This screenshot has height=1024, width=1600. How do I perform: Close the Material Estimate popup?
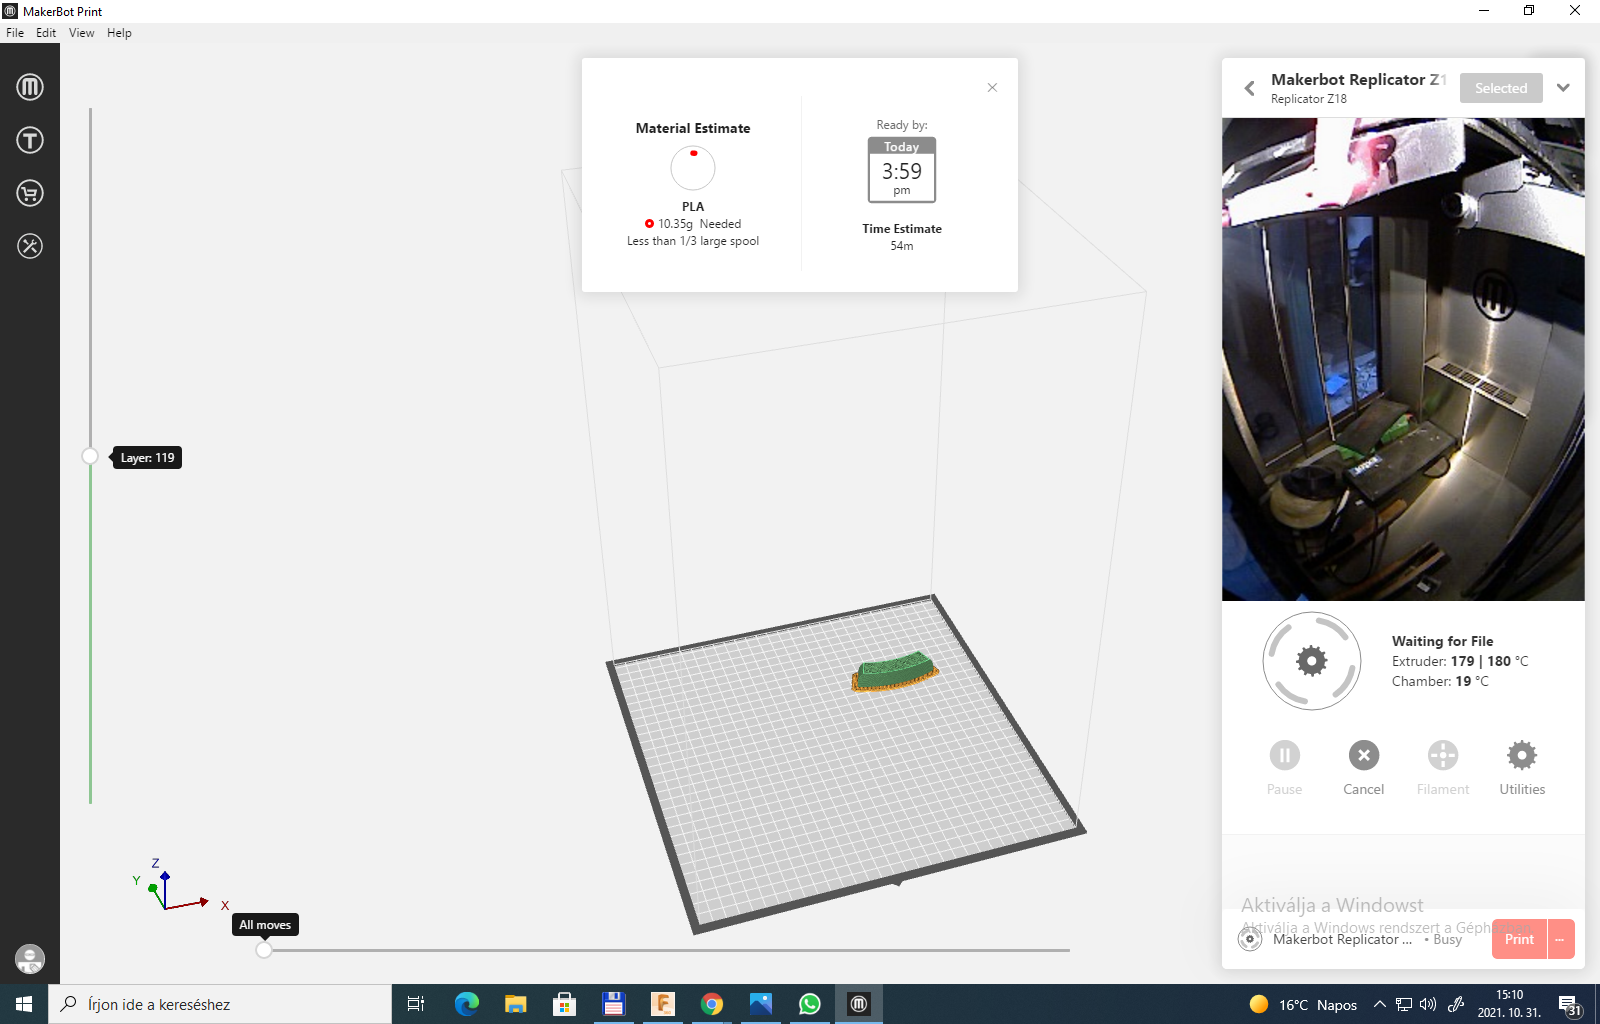(992, 88)
